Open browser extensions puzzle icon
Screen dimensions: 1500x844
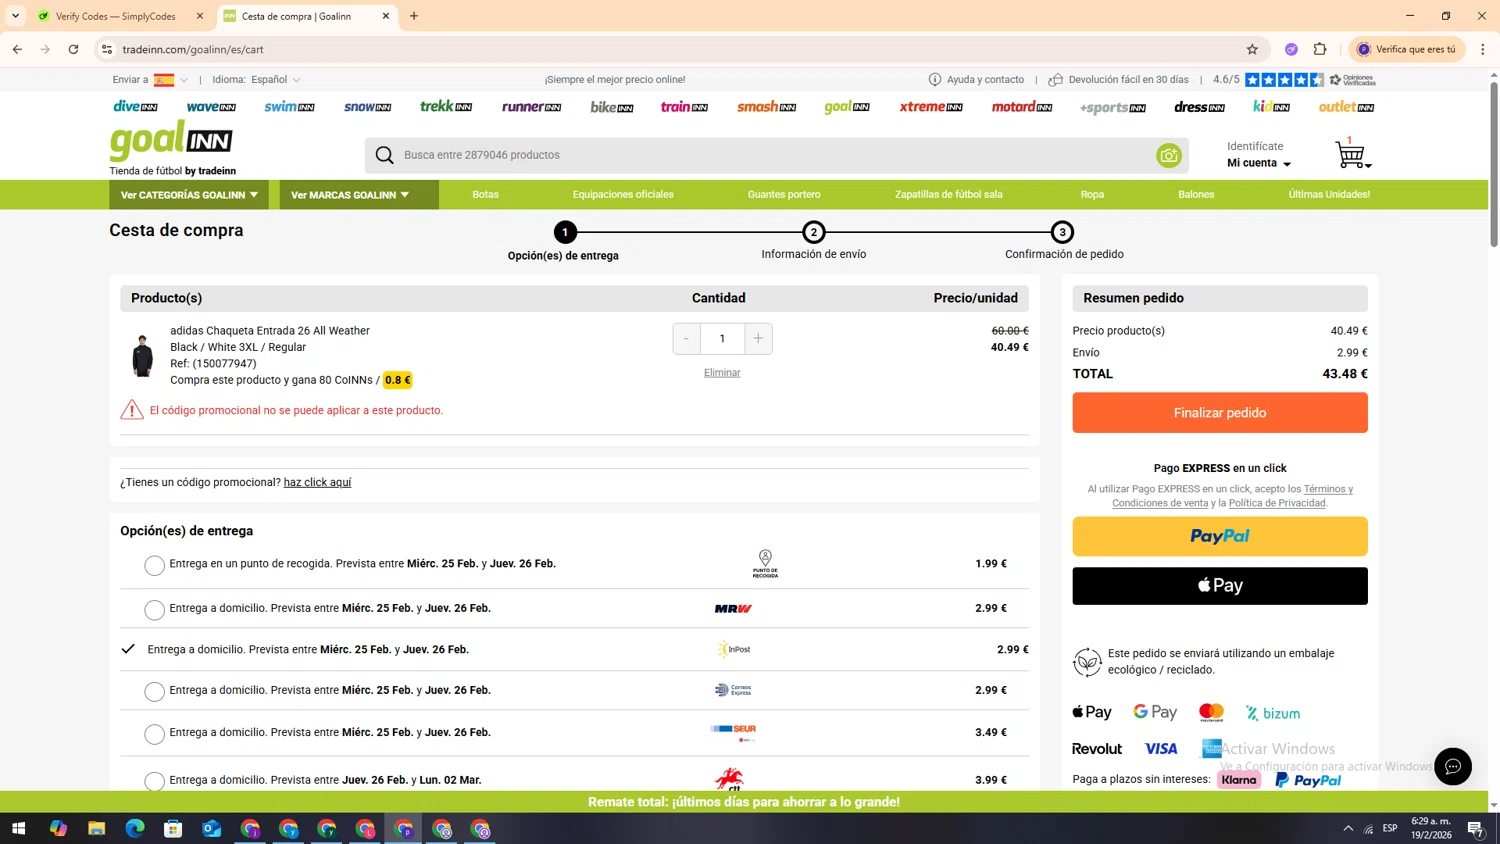1320,49
